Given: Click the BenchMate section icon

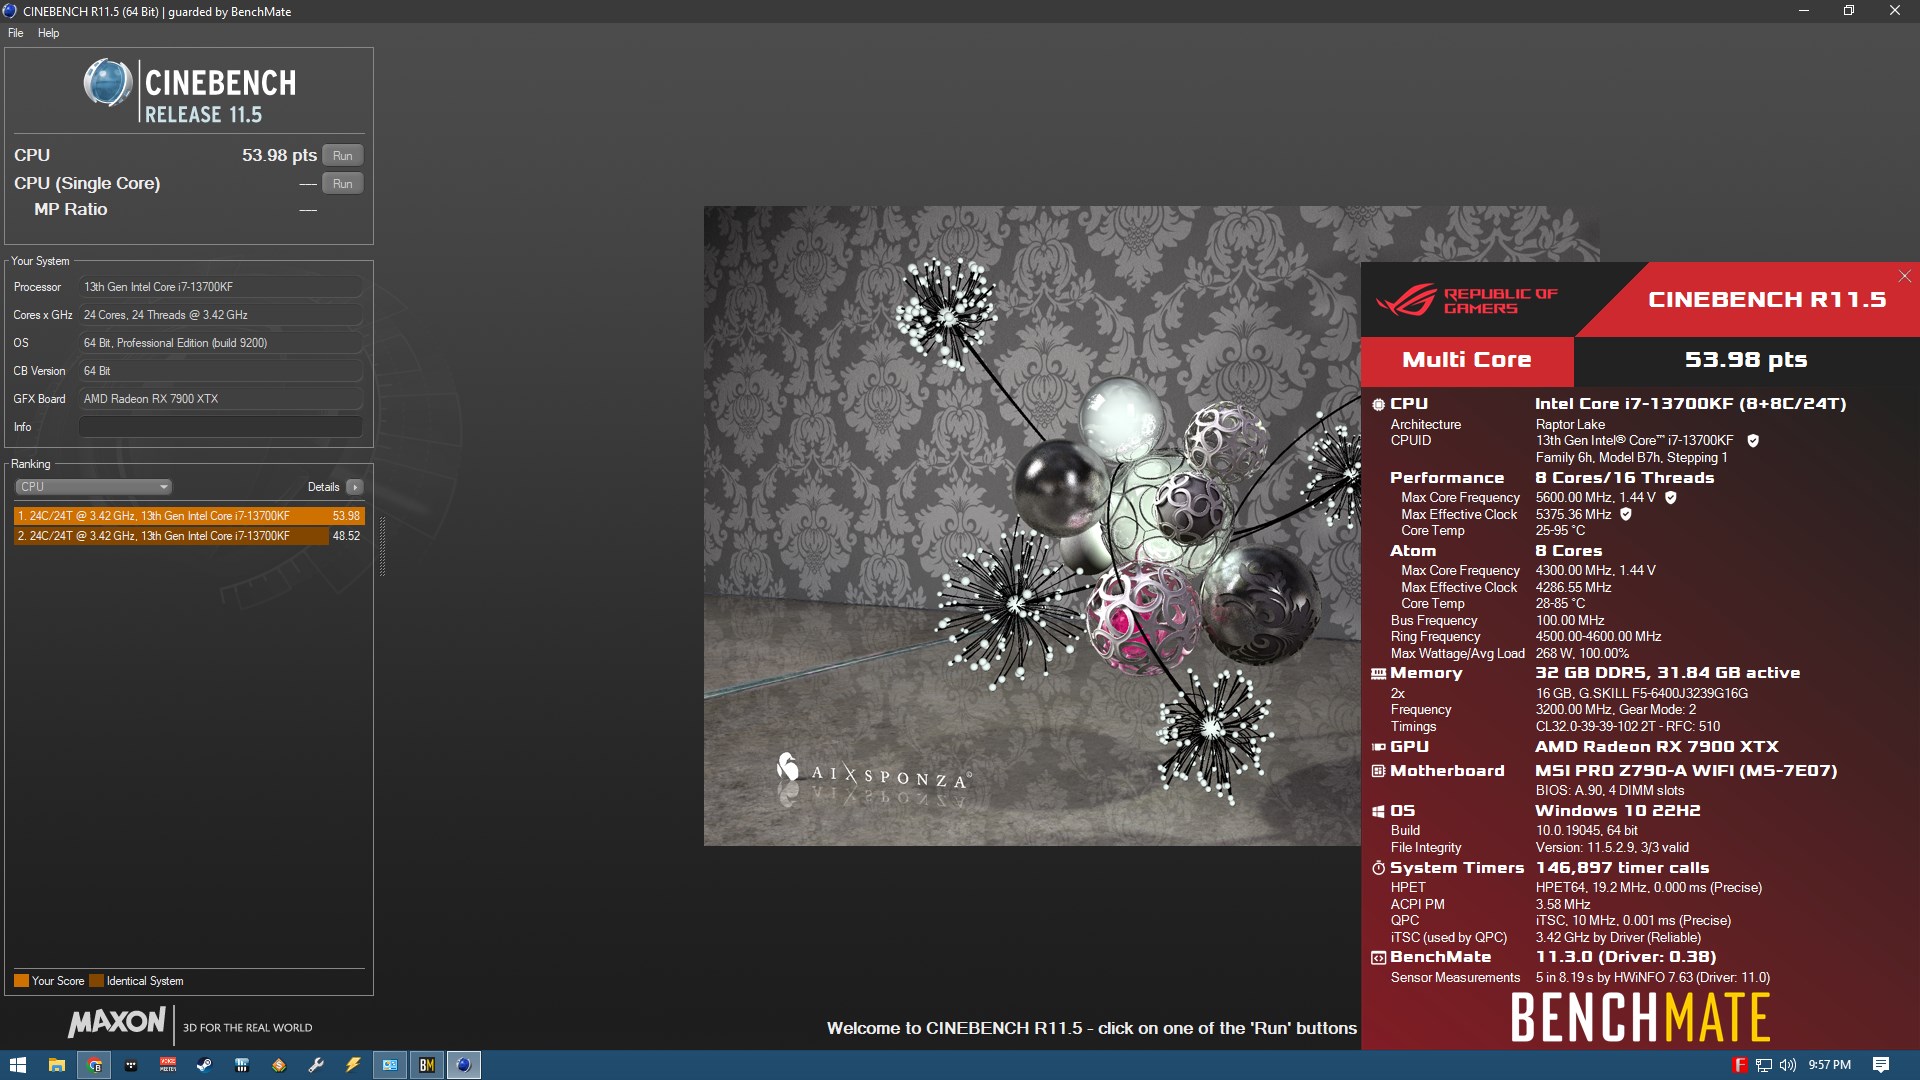Looking at the screenshot, I should click(1378, 957).
